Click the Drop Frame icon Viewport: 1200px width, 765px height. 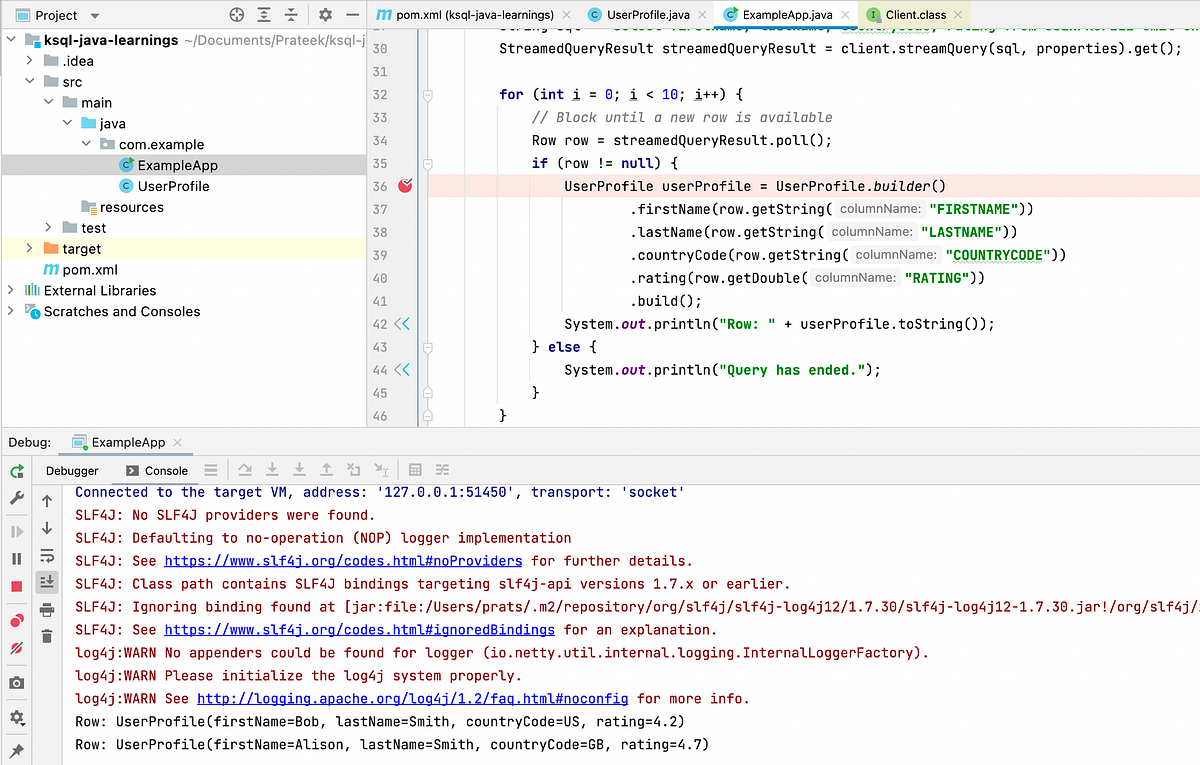(x=353, y=470)
